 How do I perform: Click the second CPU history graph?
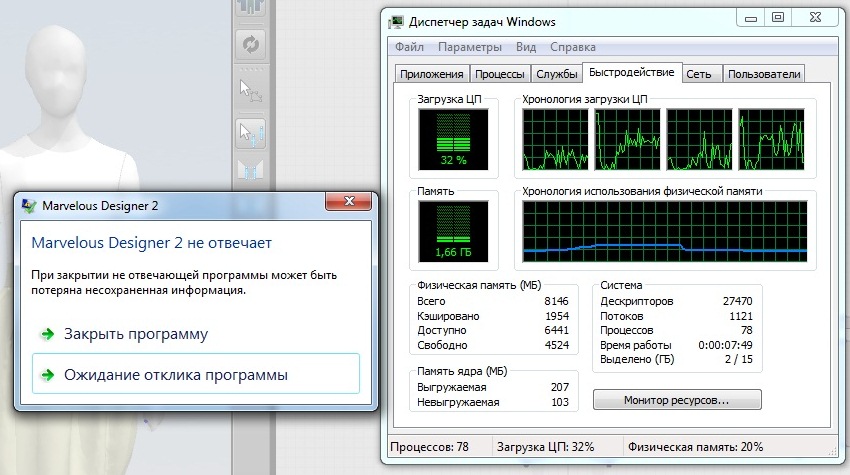[627, 139]
